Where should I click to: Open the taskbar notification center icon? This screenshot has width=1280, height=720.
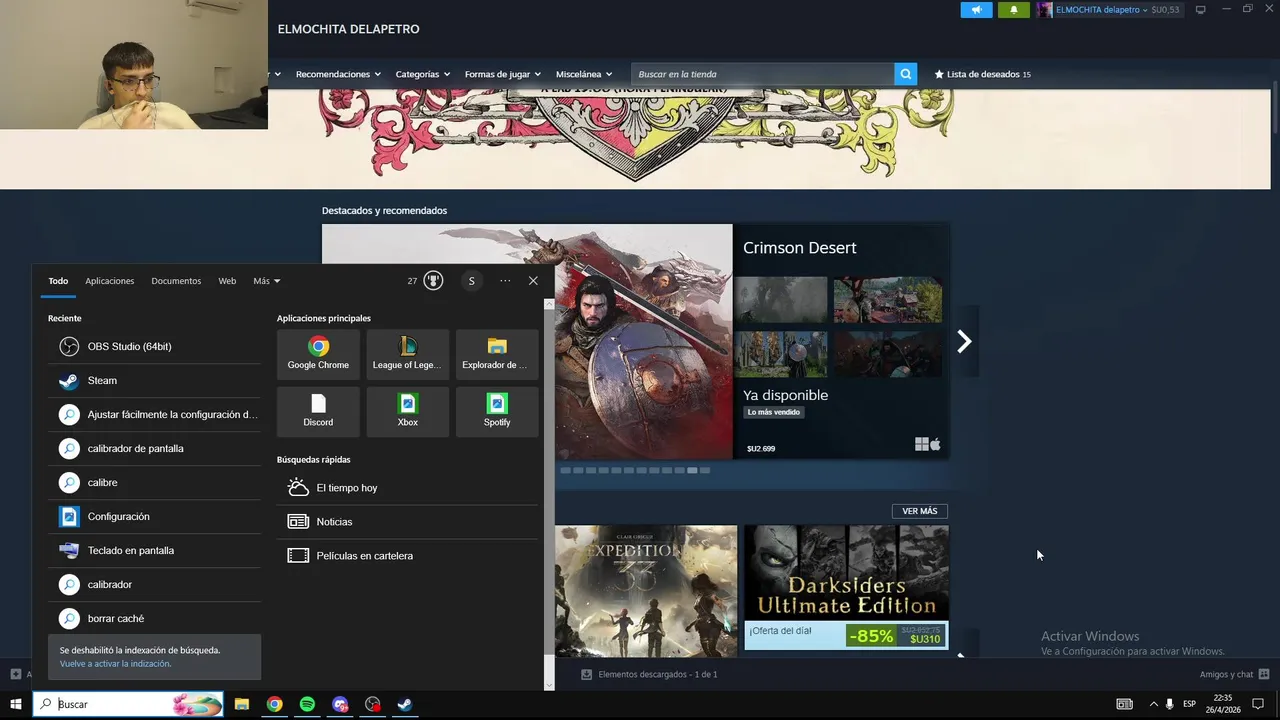1259,704
